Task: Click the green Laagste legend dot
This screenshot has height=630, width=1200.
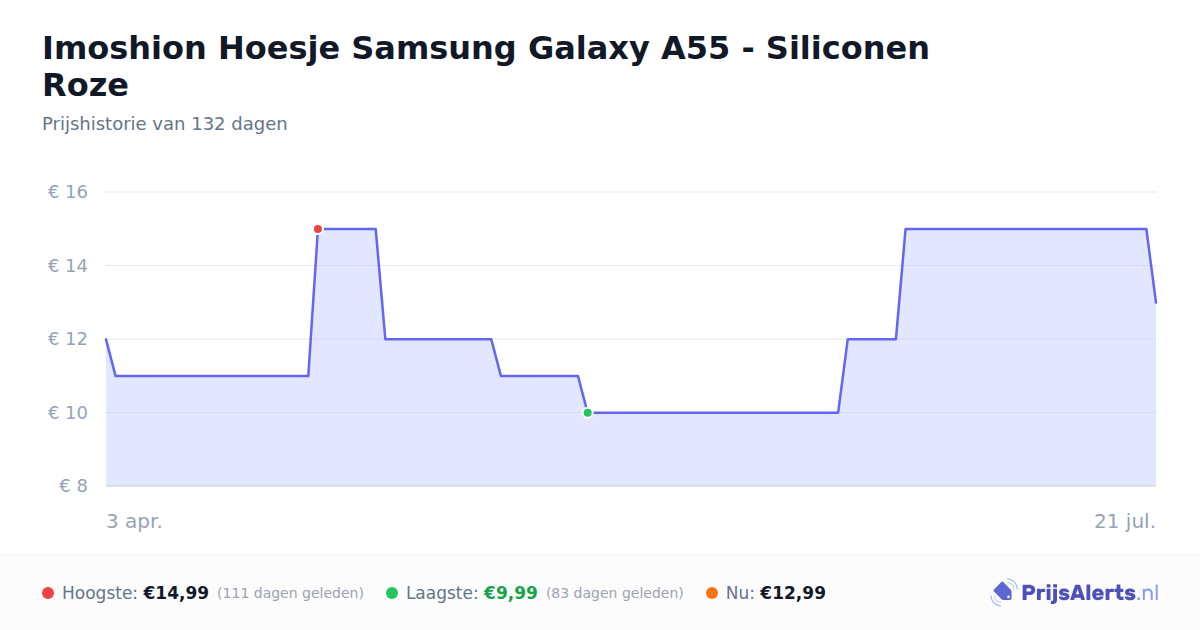Action: (x=392, y=593)
